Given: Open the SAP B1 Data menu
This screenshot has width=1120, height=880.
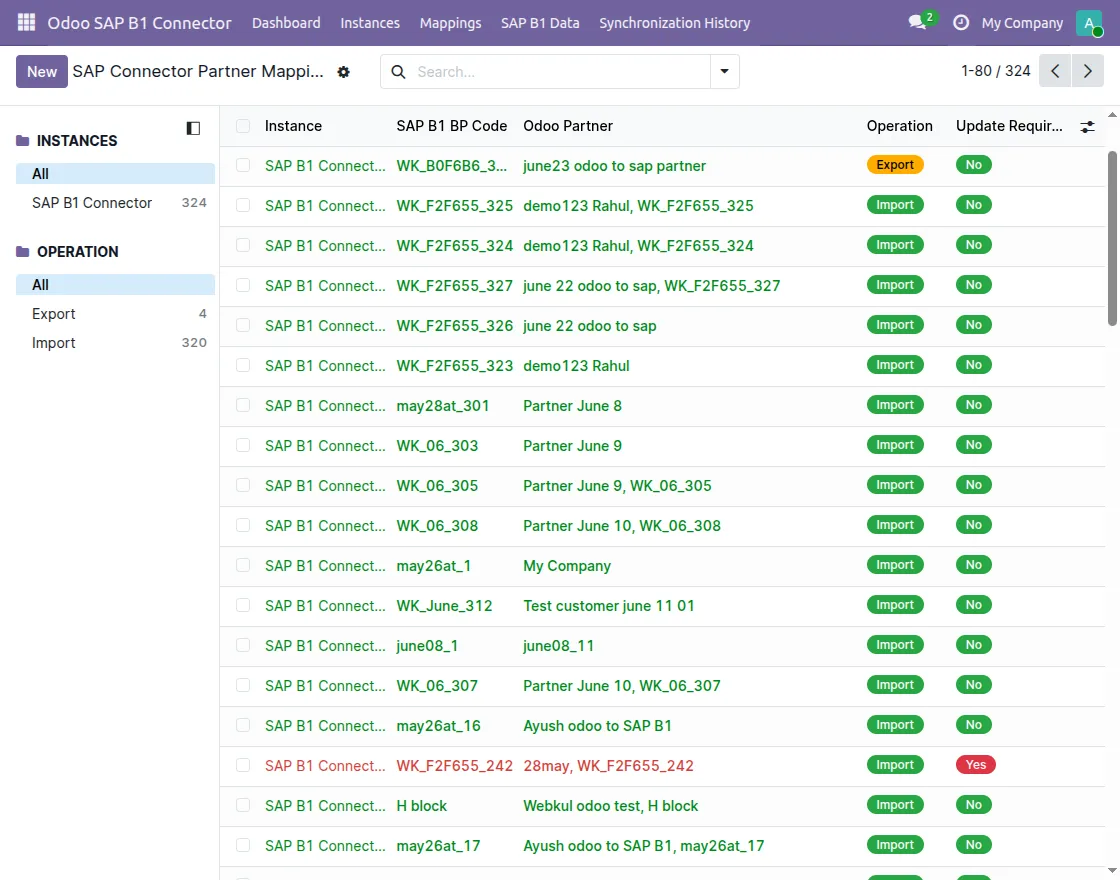Looking at the screenshot, I should click(540, 23).
